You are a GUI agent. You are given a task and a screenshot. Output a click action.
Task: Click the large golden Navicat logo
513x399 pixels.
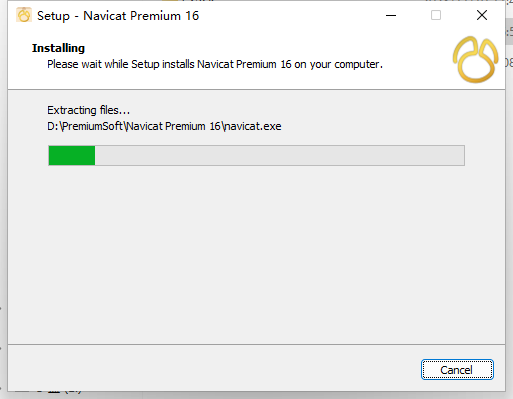coord(475,59)
